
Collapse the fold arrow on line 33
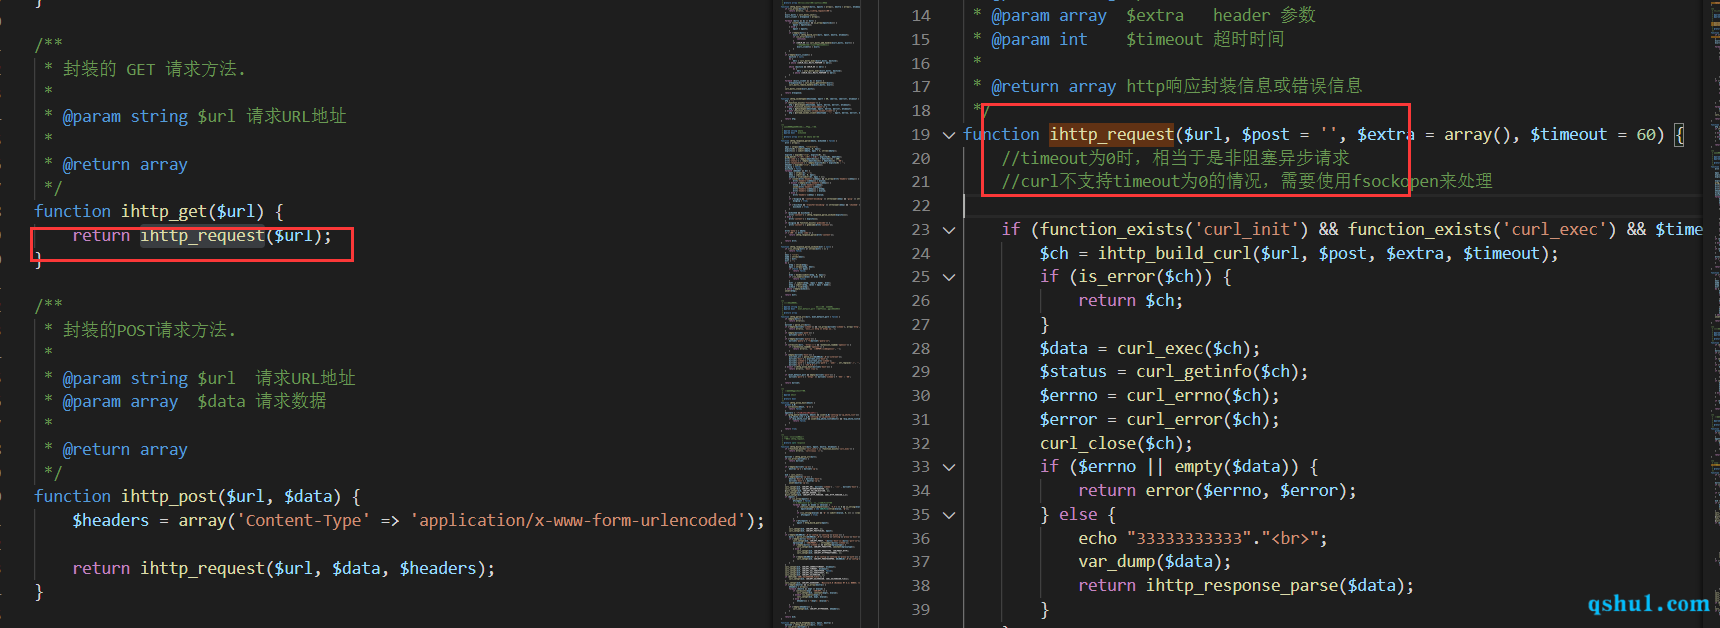point(949,467)
